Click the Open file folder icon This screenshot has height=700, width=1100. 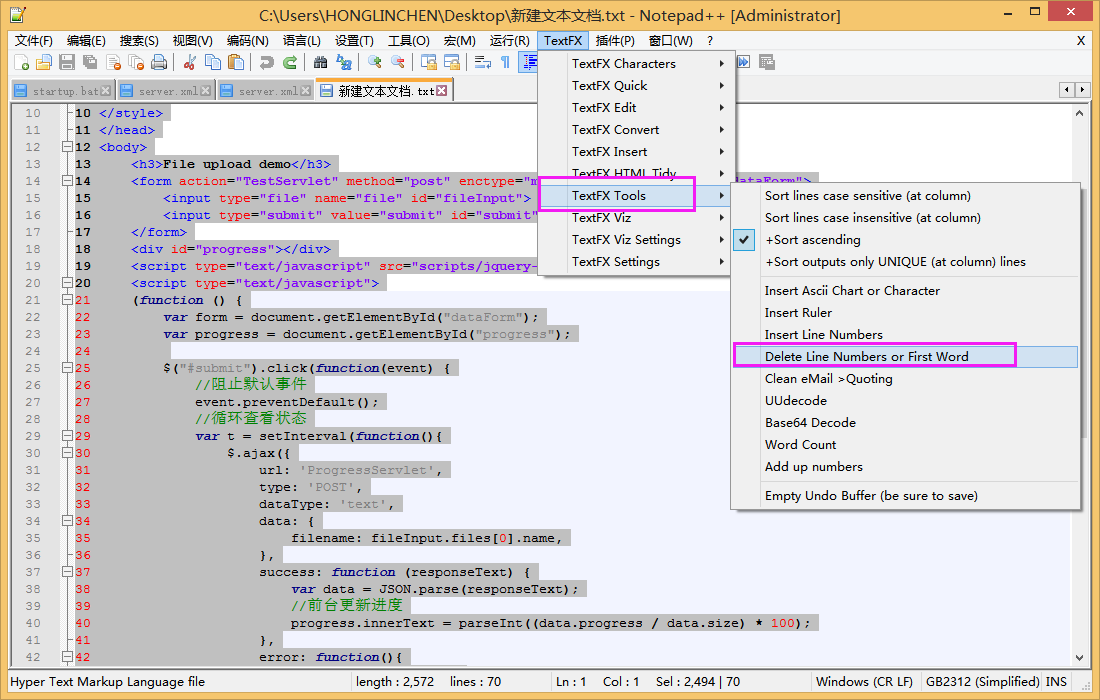tap(43, 62)
